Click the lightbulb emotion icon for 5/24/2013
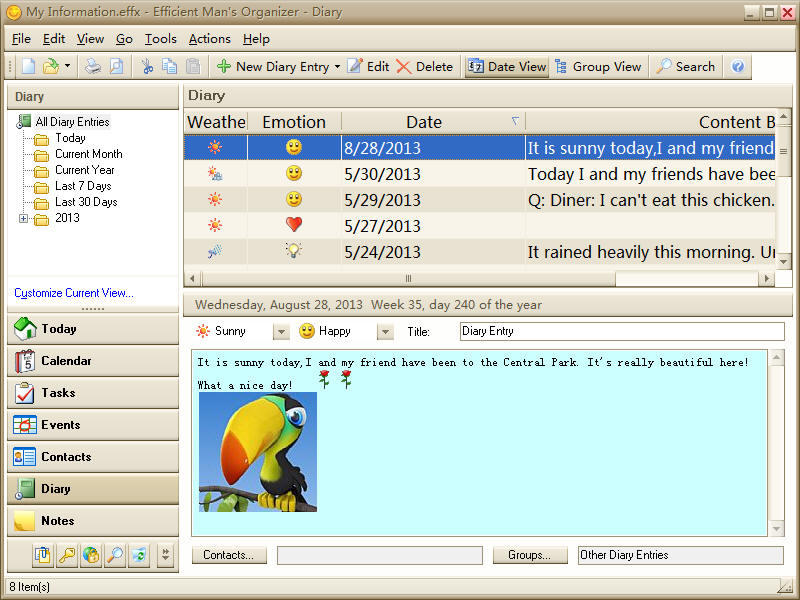800x600 pixels. [x=293, y=250]
